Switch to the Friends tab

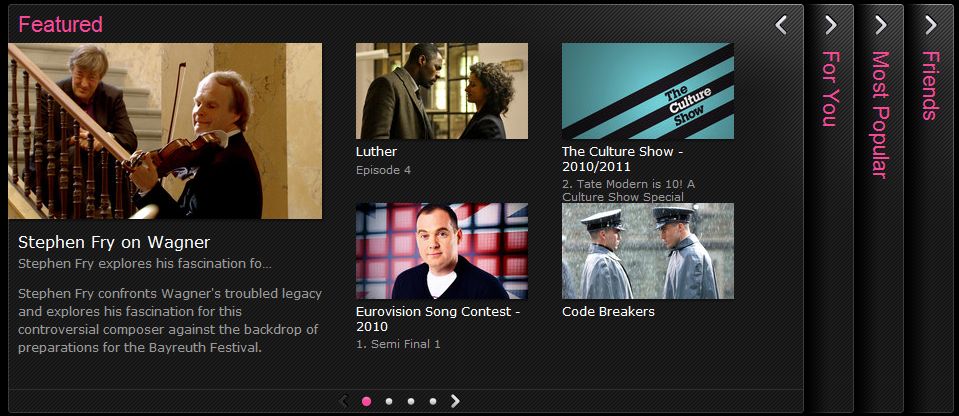click(930, 85)
